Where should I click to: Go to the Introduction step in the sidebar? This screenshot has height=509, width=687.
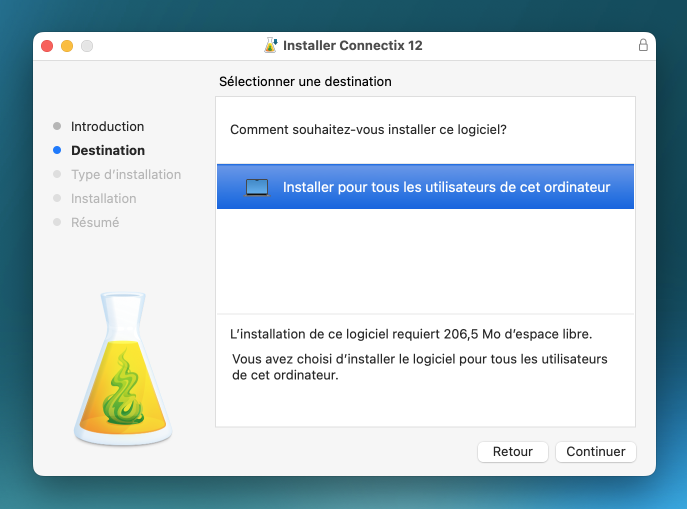click(107, 127)
